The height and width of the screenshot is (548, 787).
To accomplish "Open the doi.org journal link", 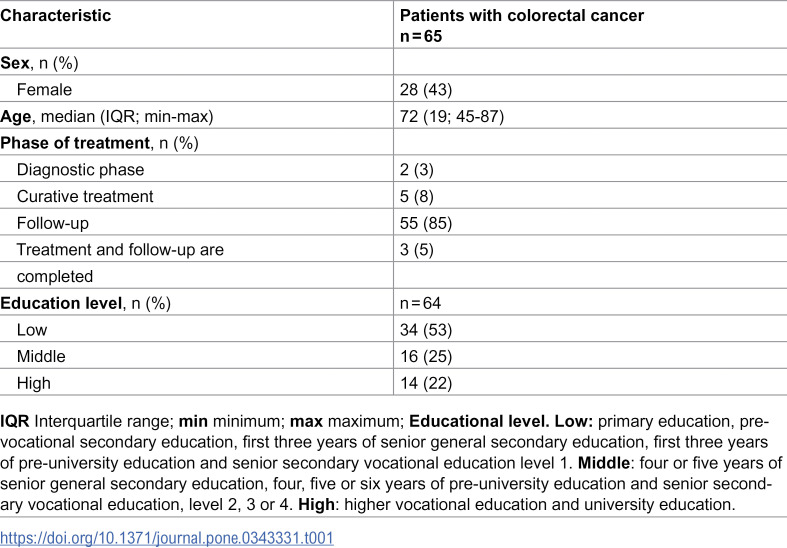I will pos(167,538).
